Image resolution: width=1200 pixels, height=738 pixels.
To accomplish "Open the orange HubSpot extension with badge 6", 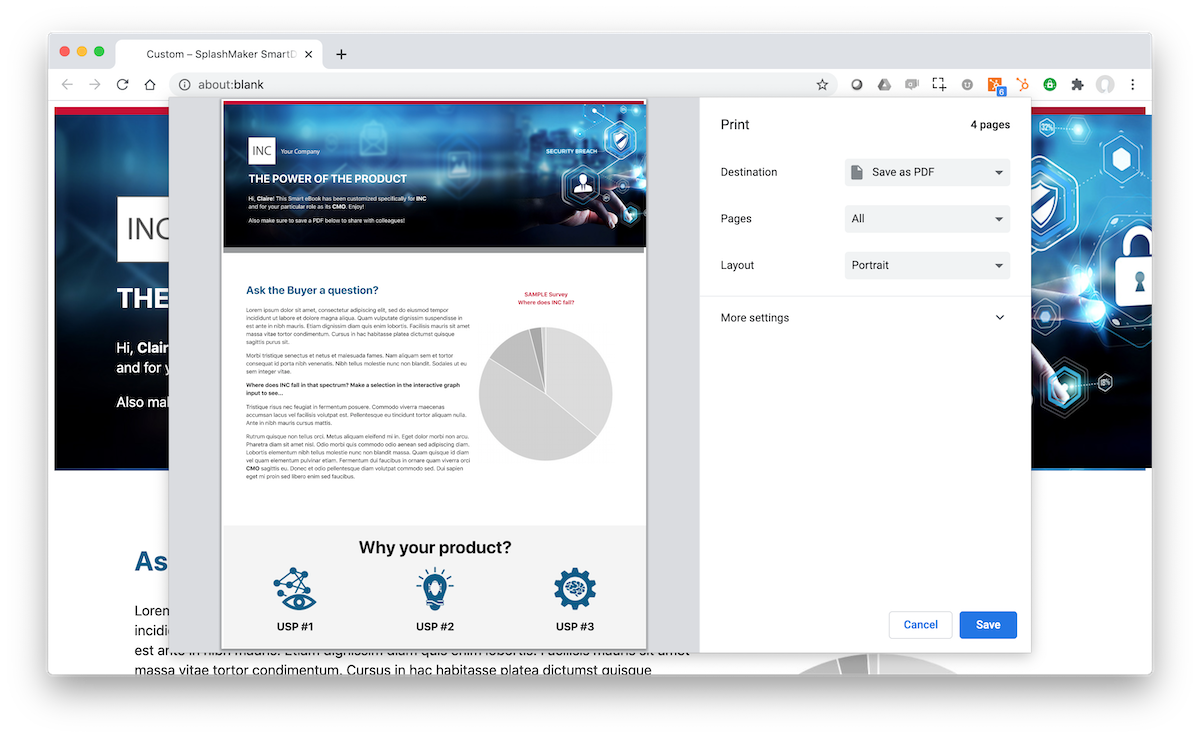I will (996, 86).
